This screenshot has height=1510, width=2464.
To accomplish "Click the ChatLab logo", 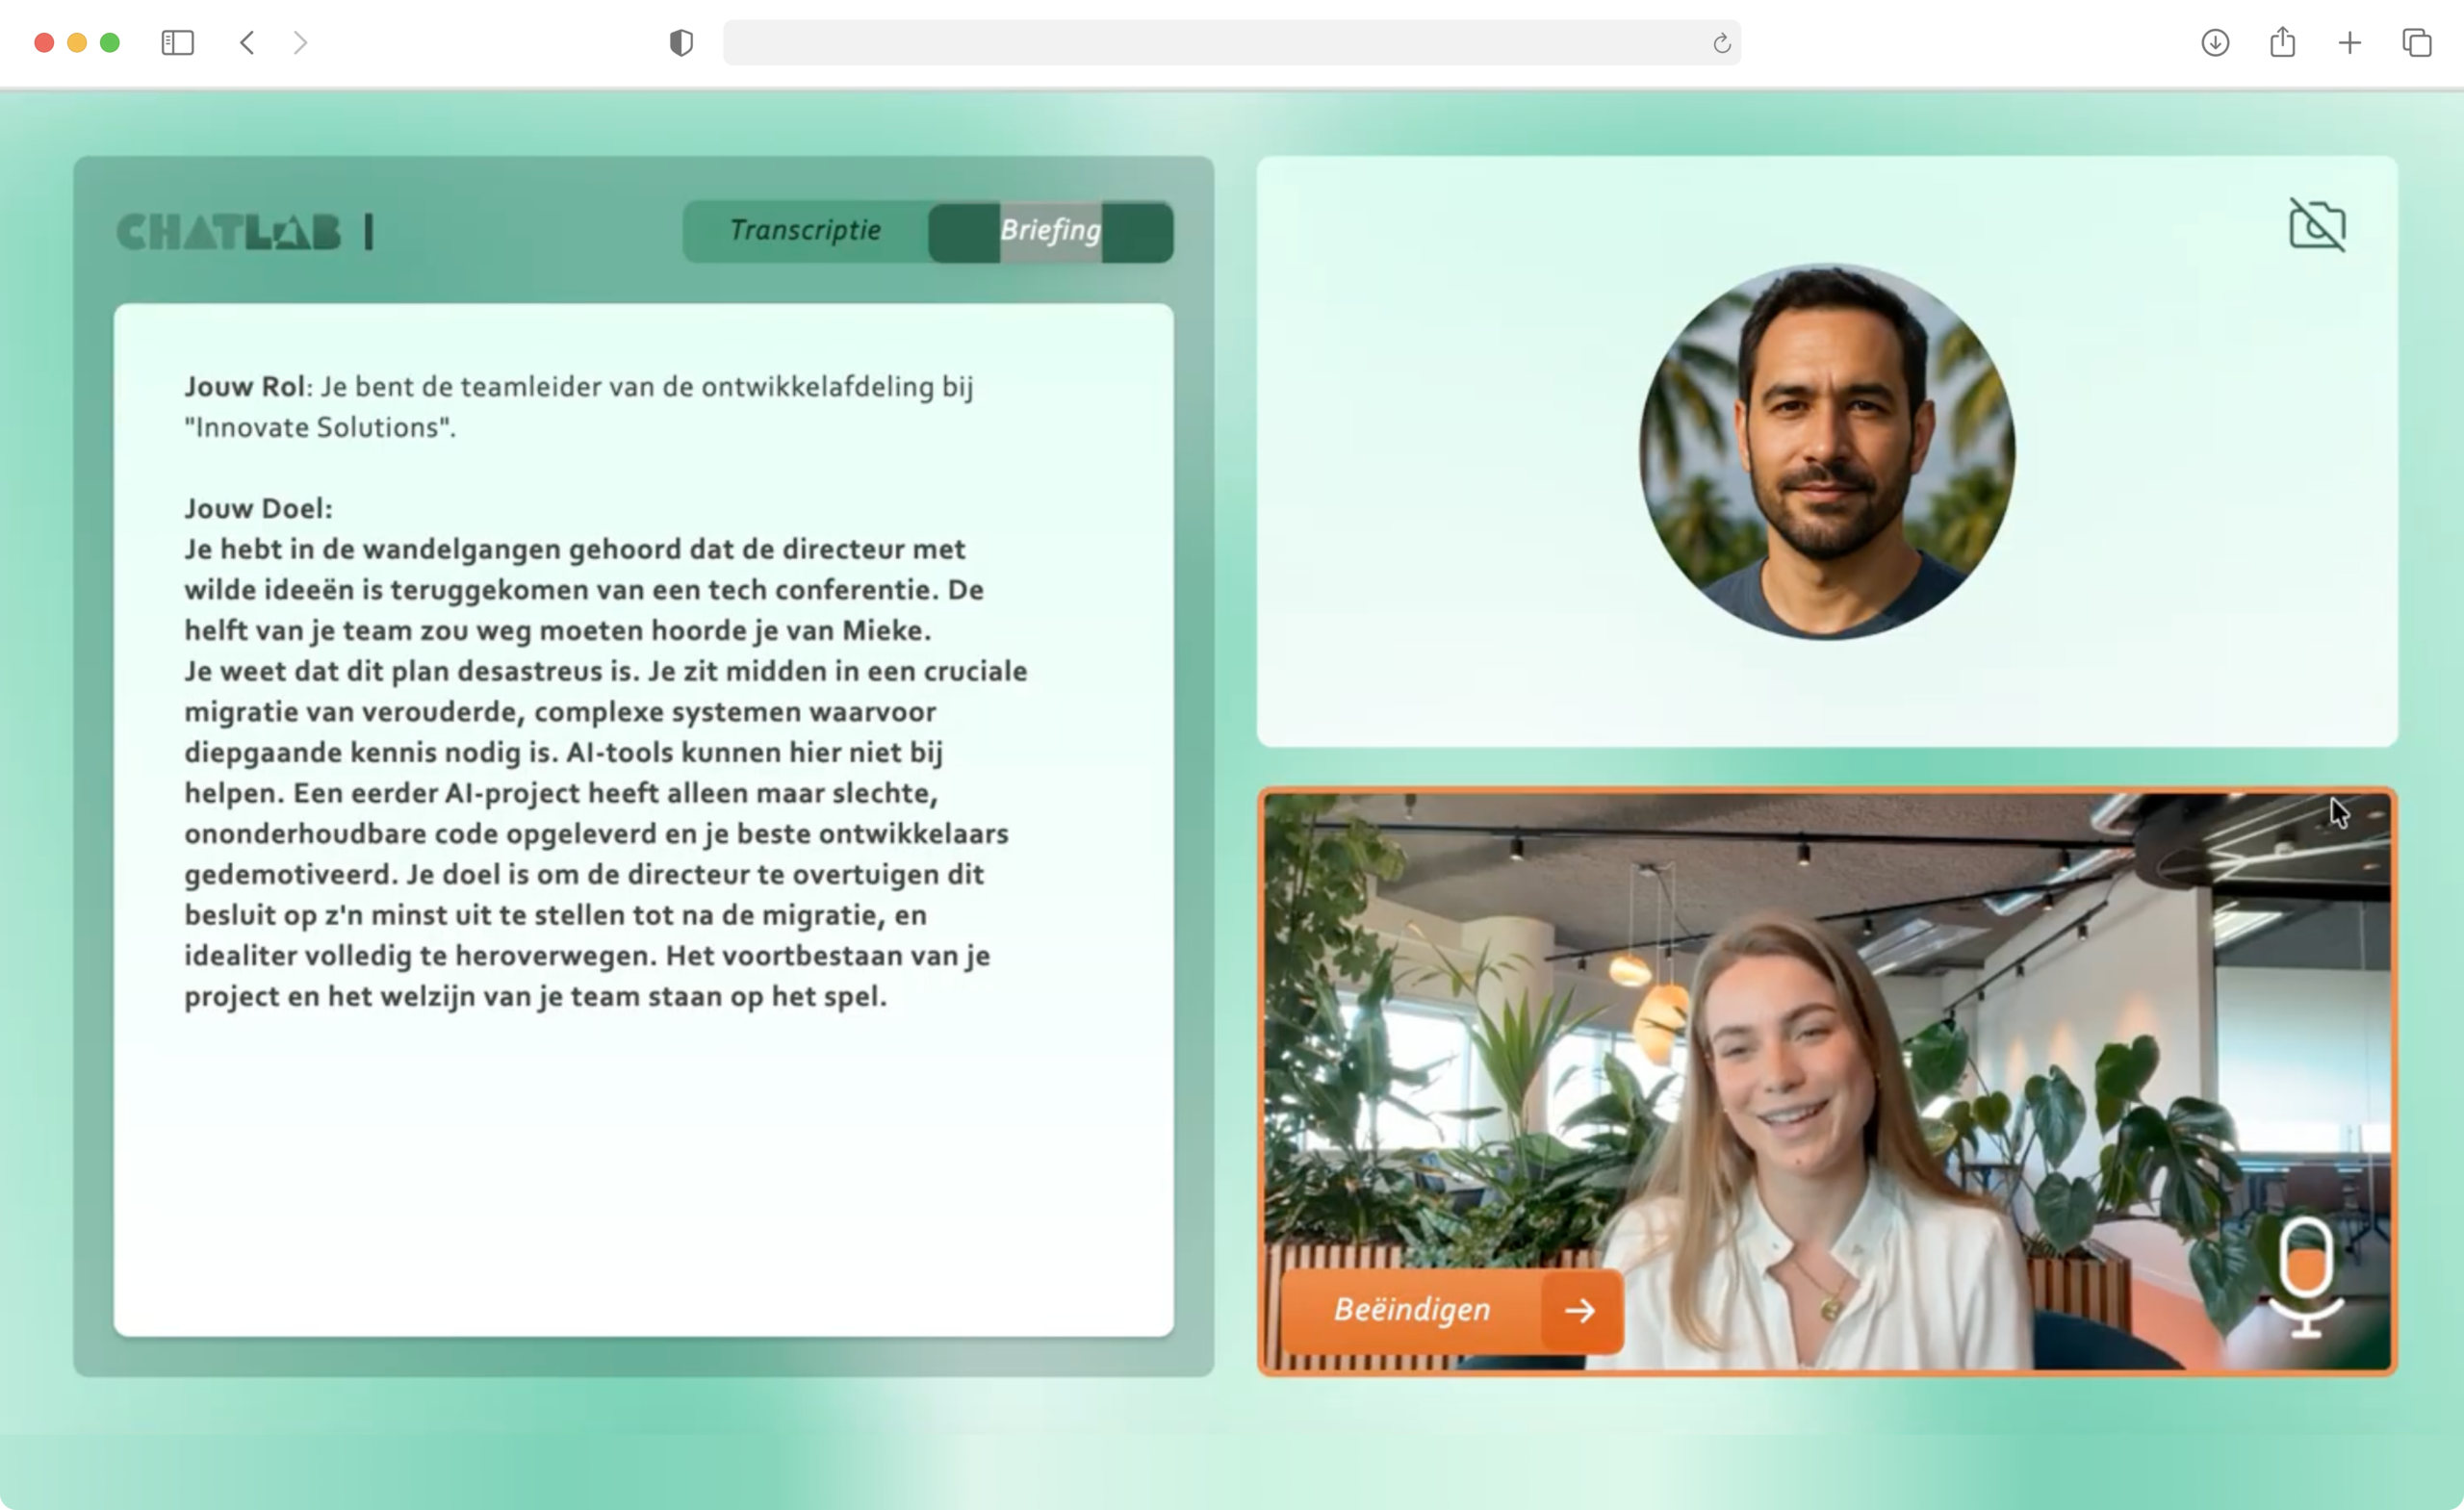I will tap(229, 232).
